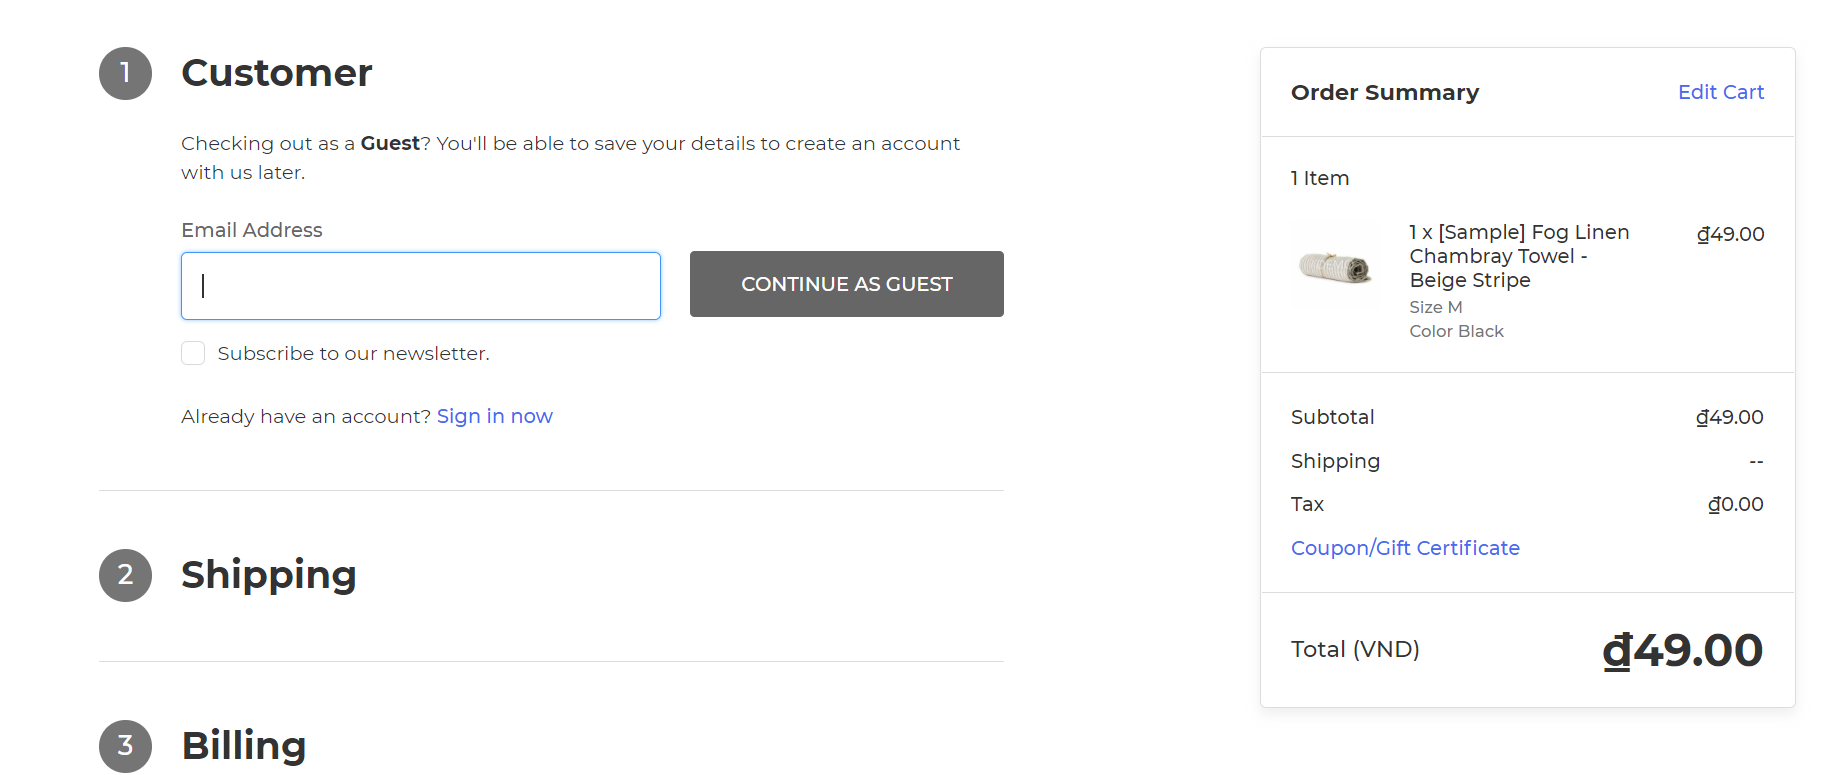Click the Email Address field label
Image resolution: width=1848 pixels, height=775 pixels.
251,230
